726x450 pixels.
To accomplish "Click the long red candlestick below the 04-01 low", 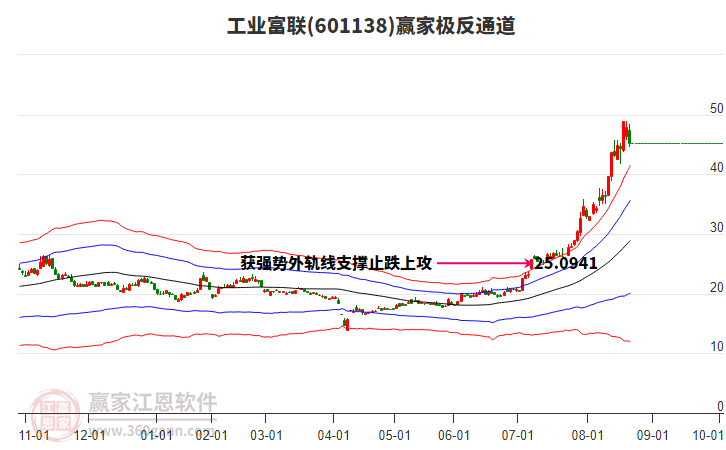I will pos(347,324).
